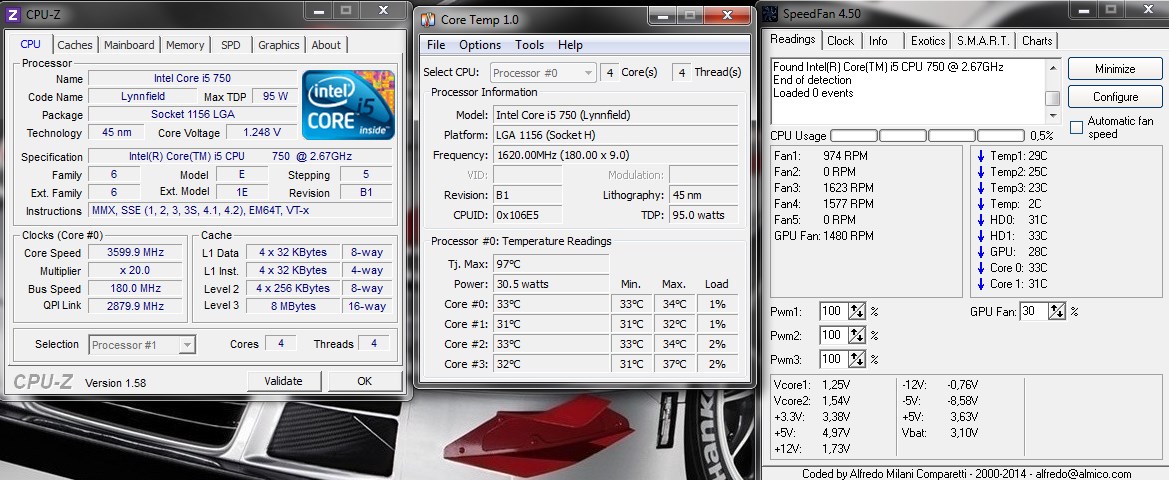Open the Options menu in Core Temp

point(480,45)
